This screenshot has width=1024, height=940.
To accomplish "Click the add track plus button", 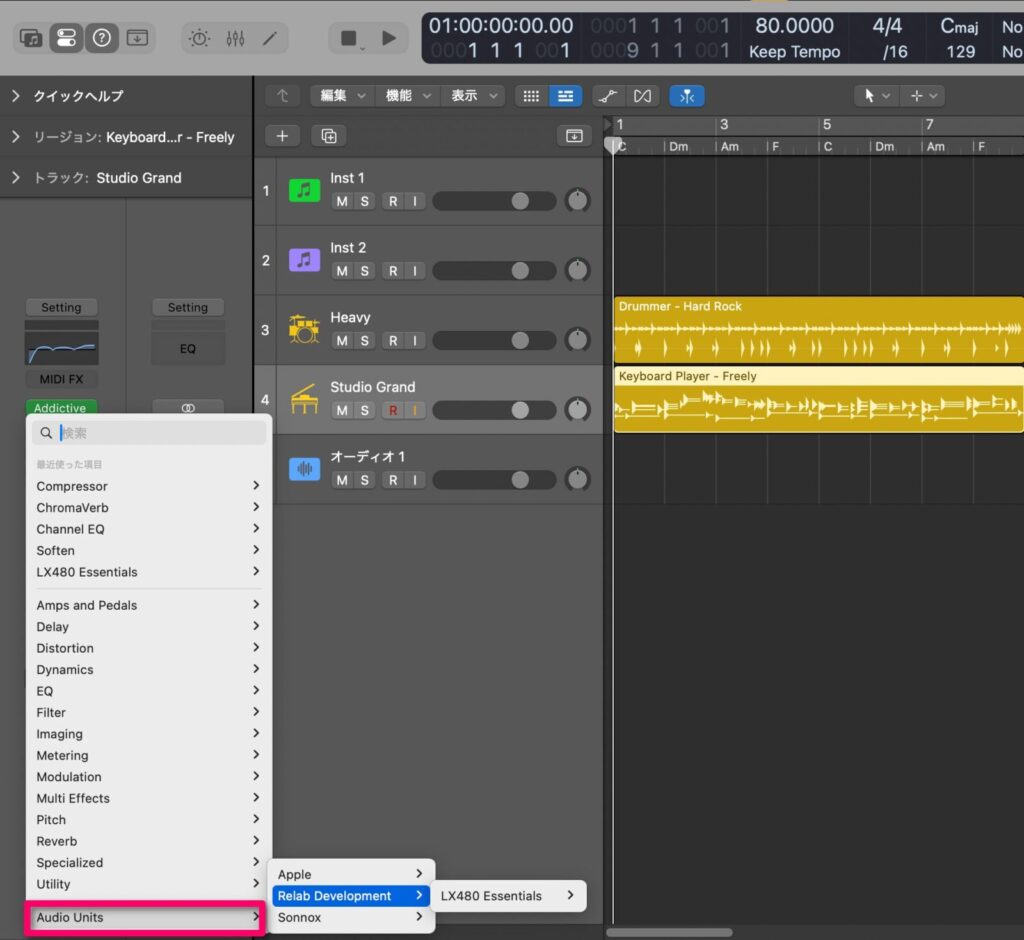I will (282, 136).
